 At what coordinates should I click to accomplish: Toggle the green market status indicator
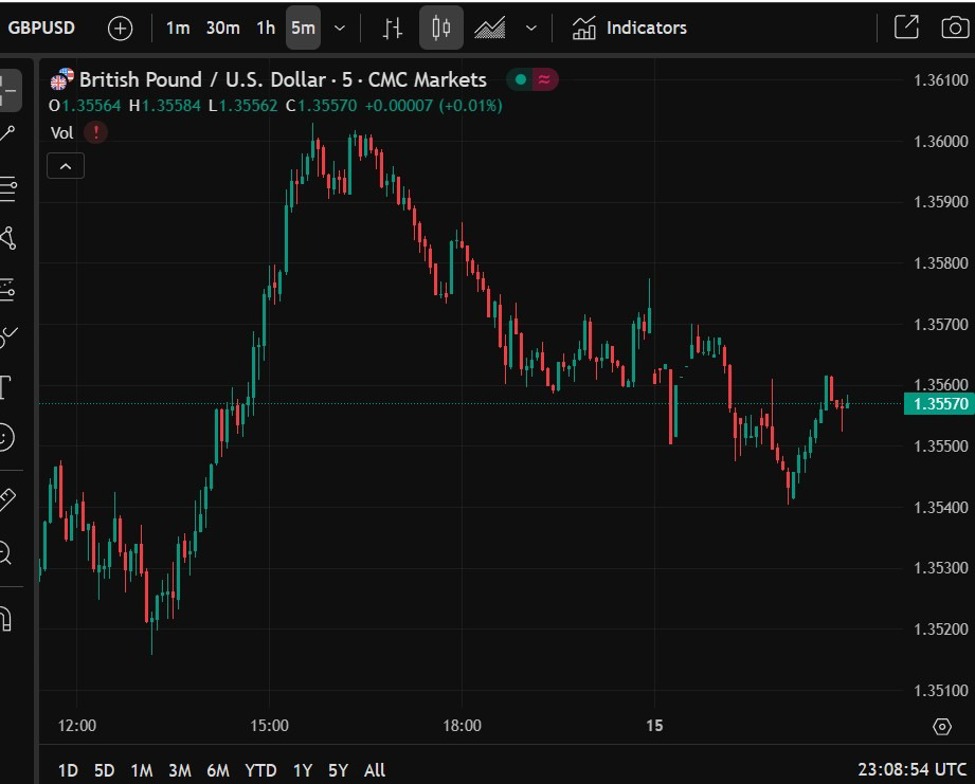pyautogui.click(x=520, y=80)
